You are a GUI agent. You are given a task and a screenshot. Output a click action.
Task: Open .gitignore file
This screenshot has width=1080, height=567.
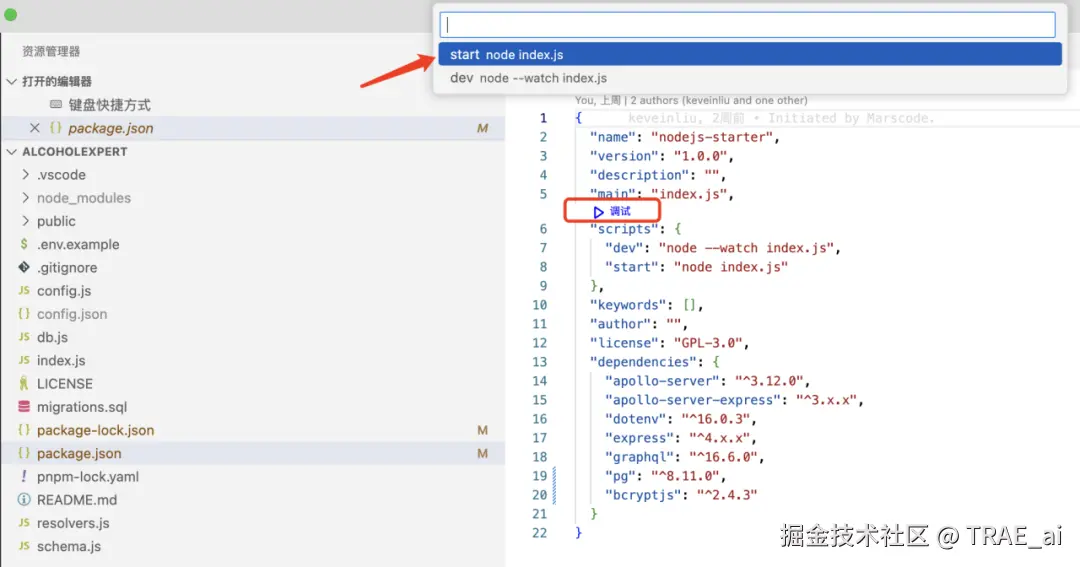coord(67,267)
